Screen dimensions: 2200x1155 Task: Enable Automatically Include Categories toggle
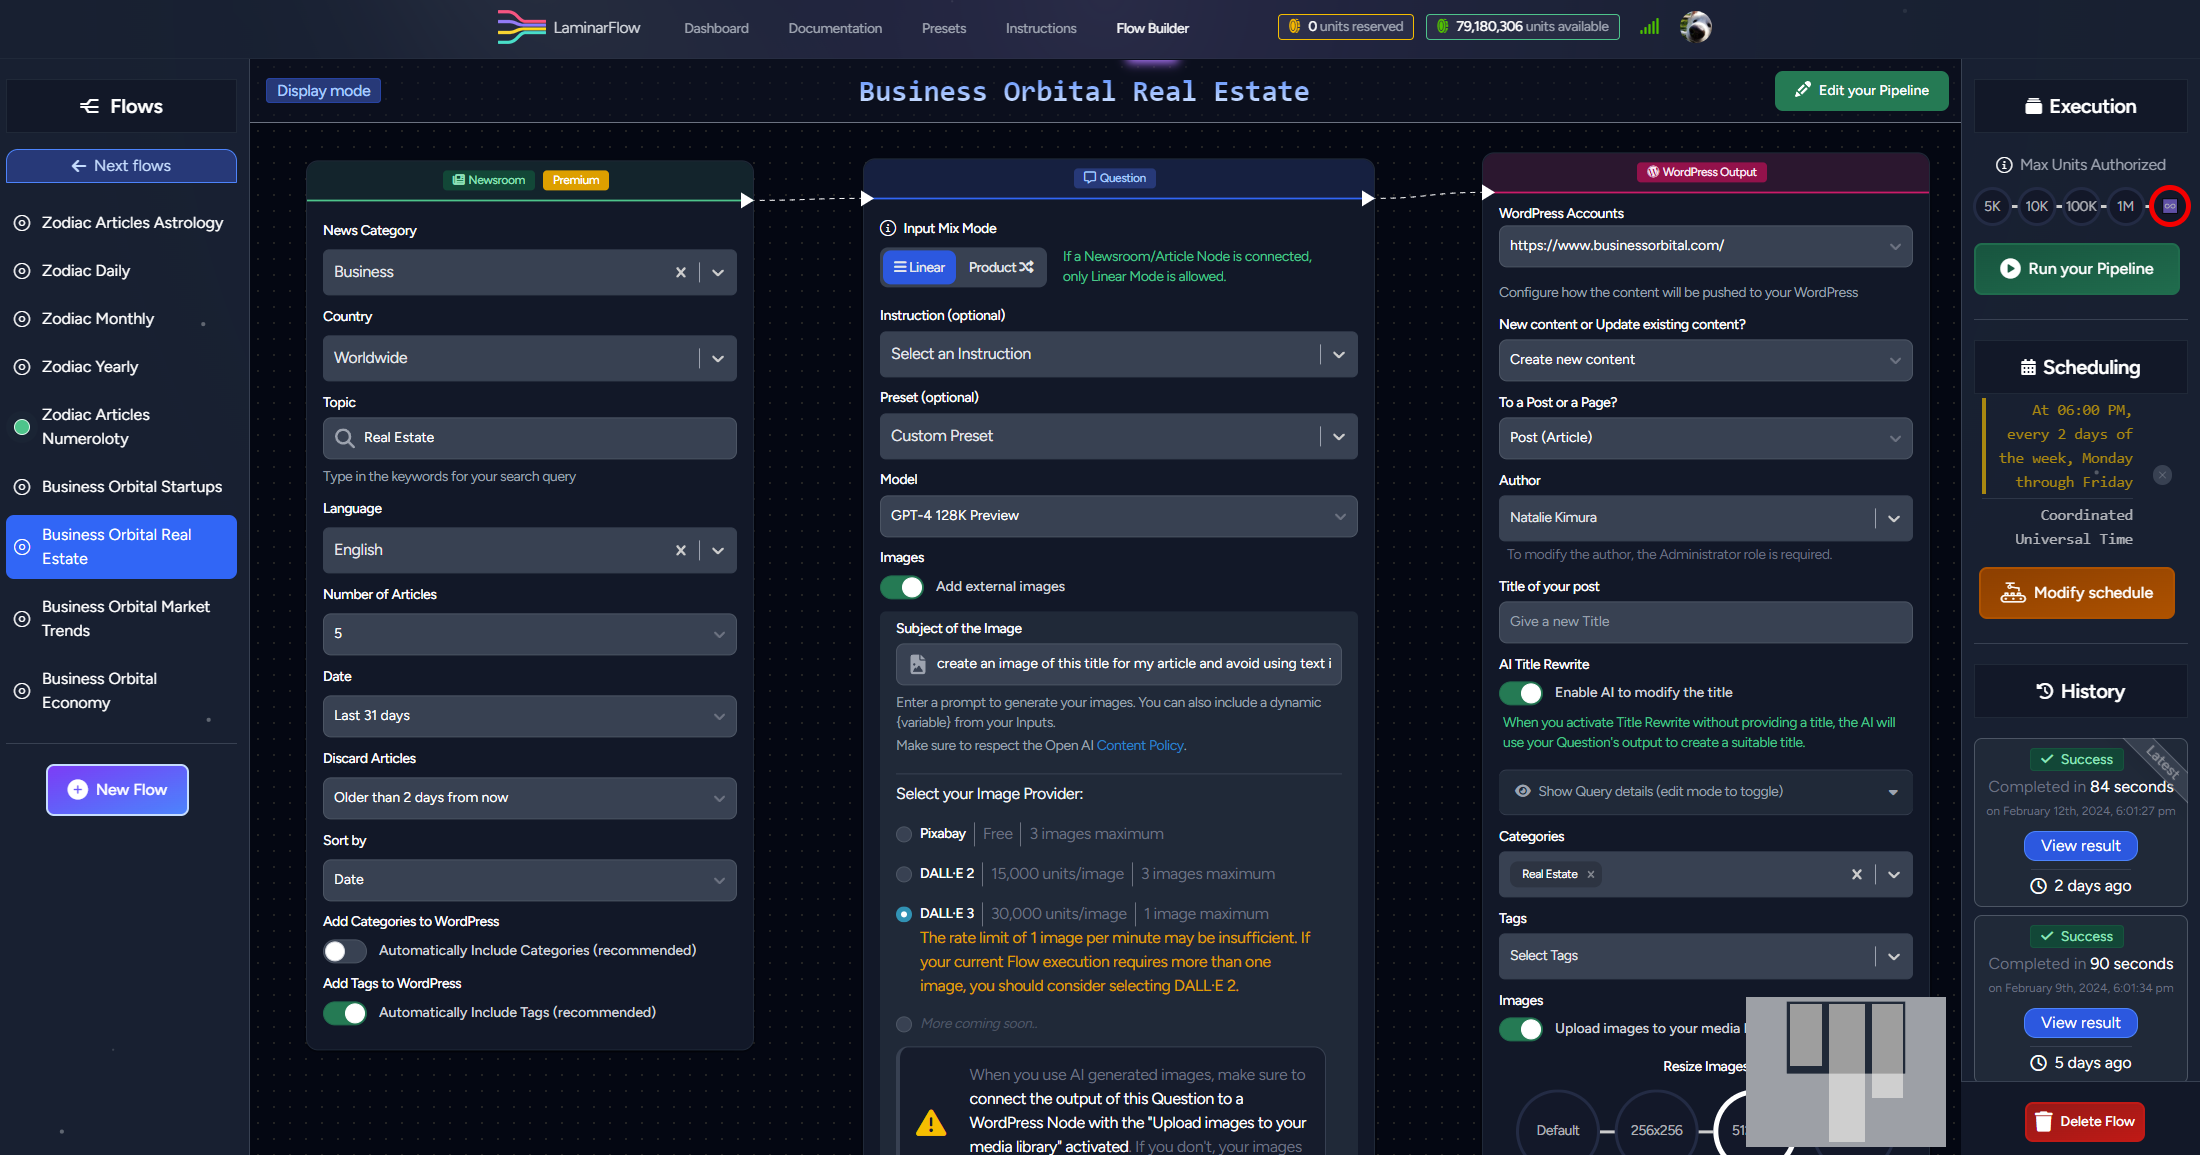[x=345, y=951]
